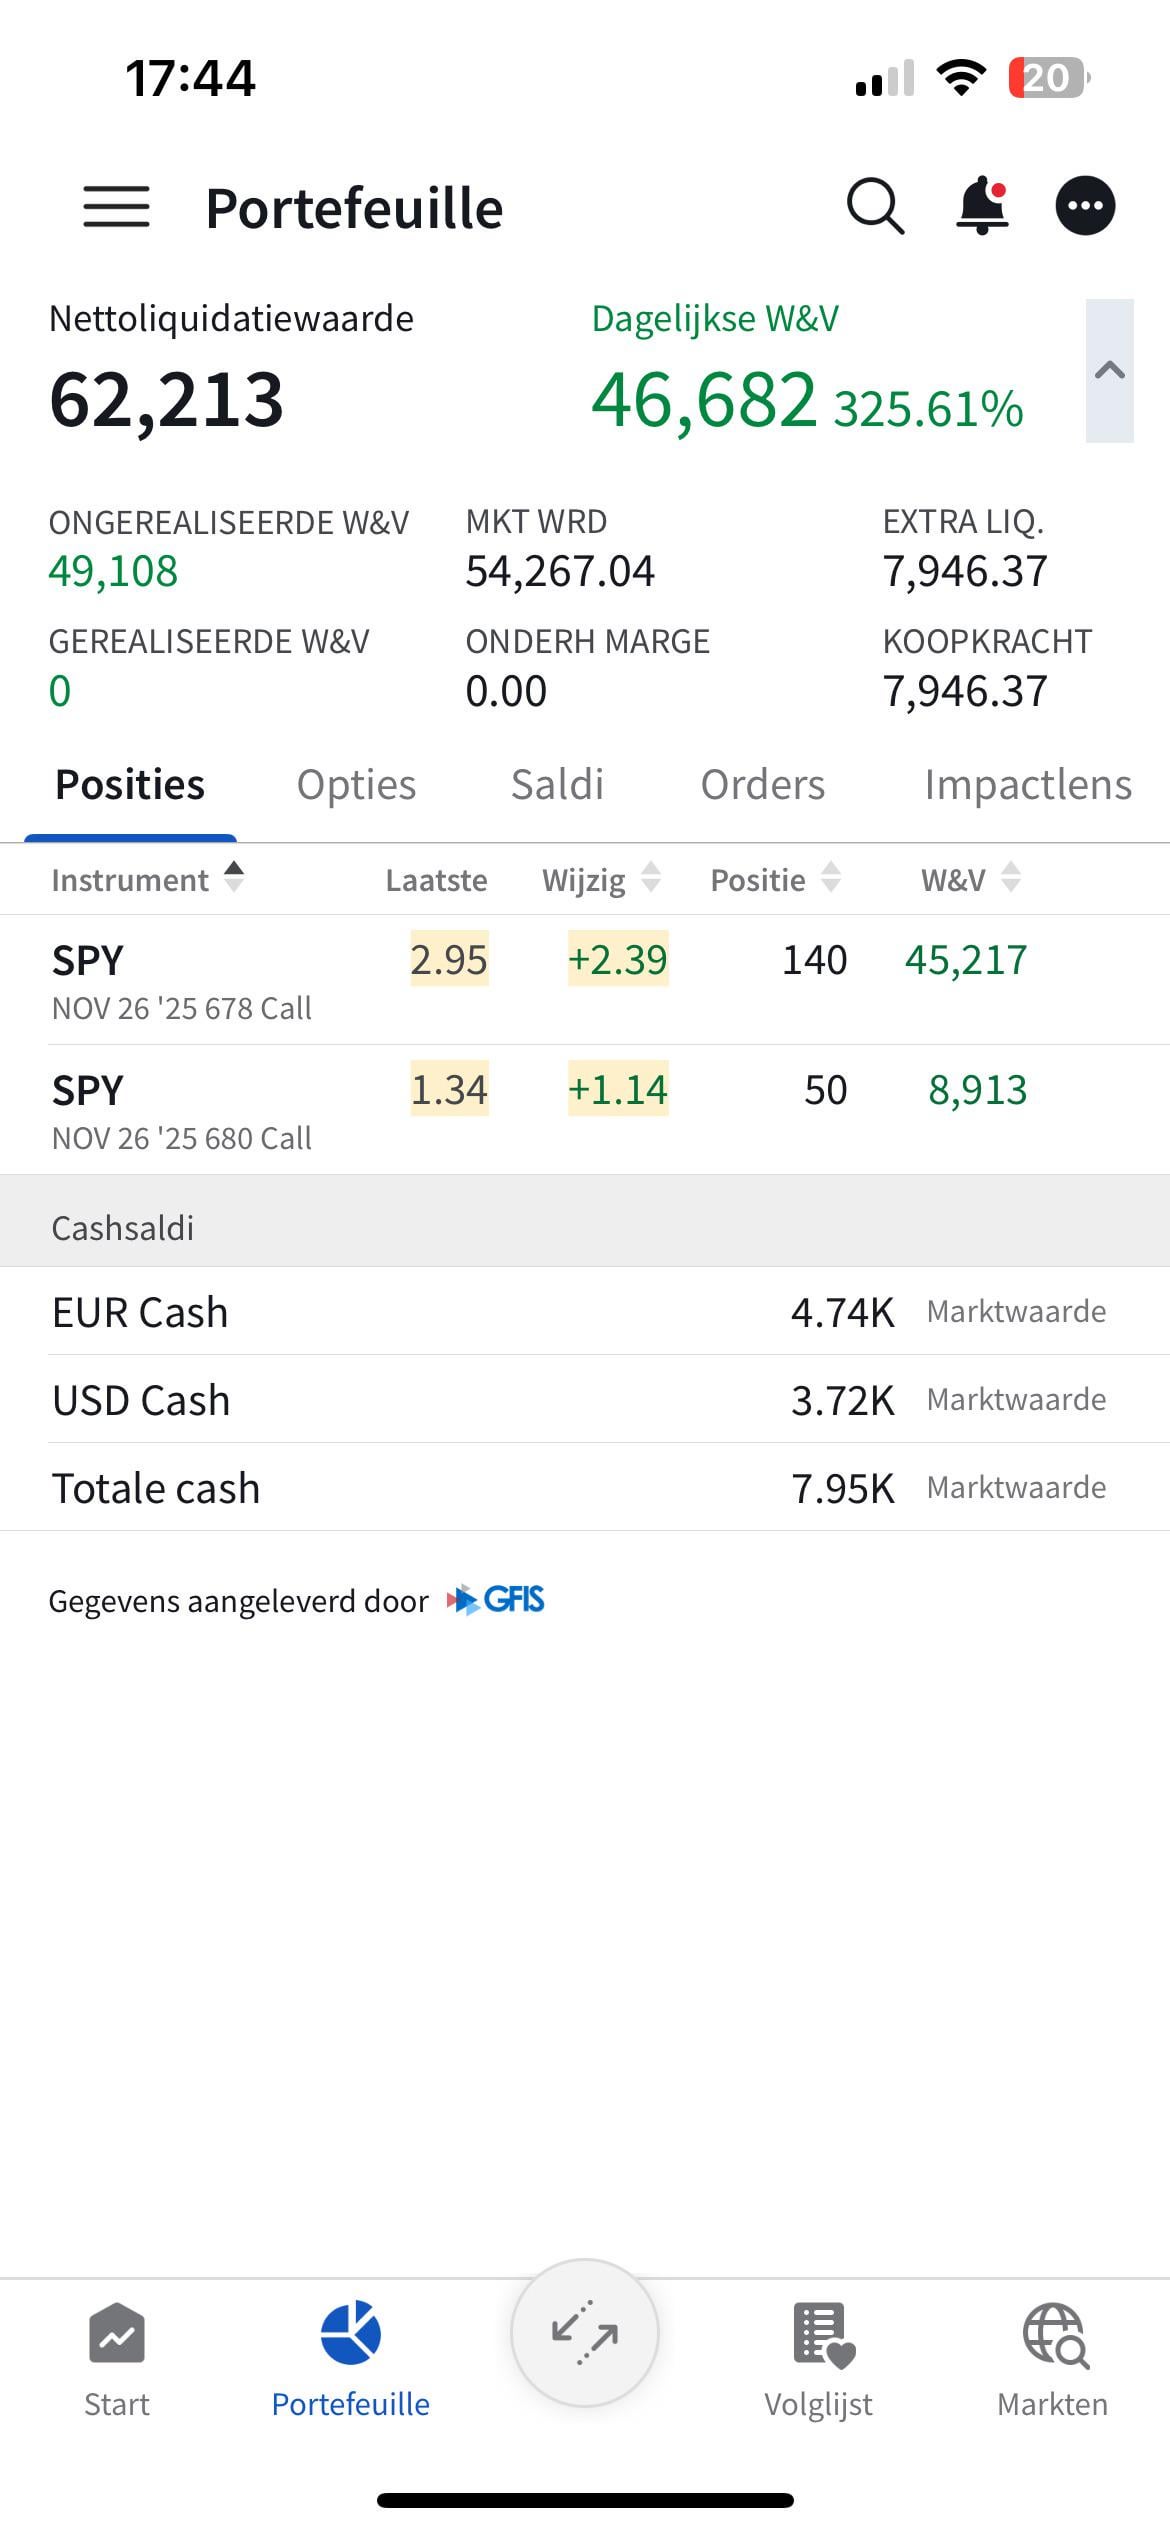Image resolution: width=1170 pixels, height=2532 pixels.
Task: Open notifications bell
Action: coord(982,207)
